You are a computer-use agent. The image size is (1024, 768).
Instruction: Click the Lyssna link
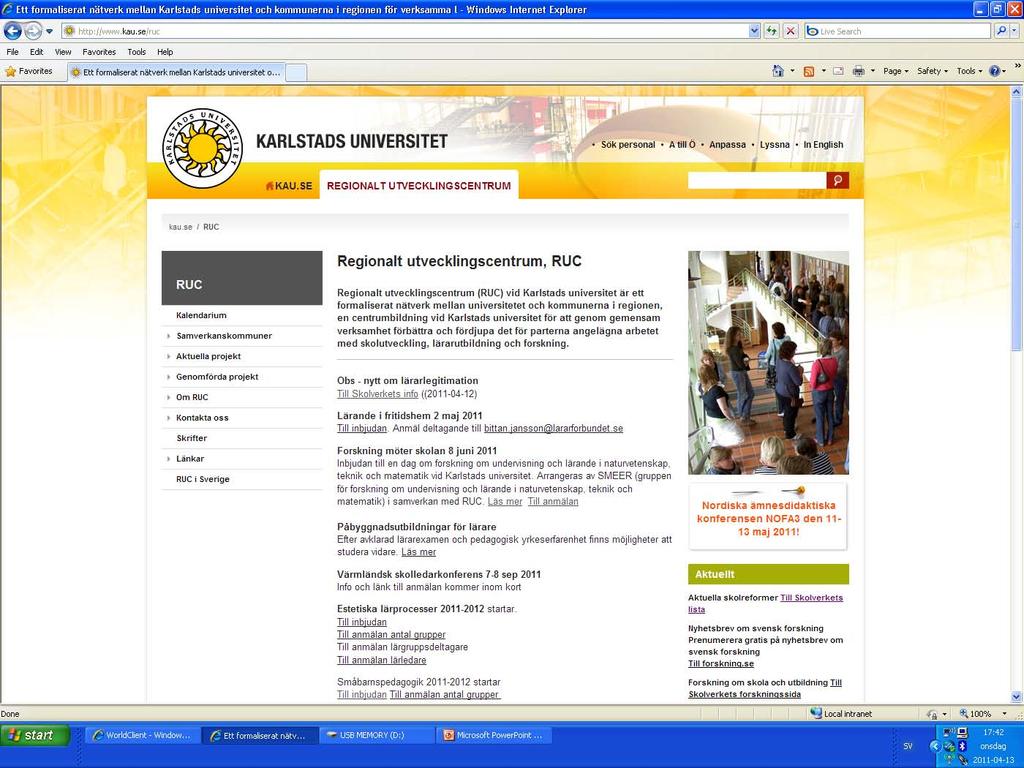coord(775,144)
